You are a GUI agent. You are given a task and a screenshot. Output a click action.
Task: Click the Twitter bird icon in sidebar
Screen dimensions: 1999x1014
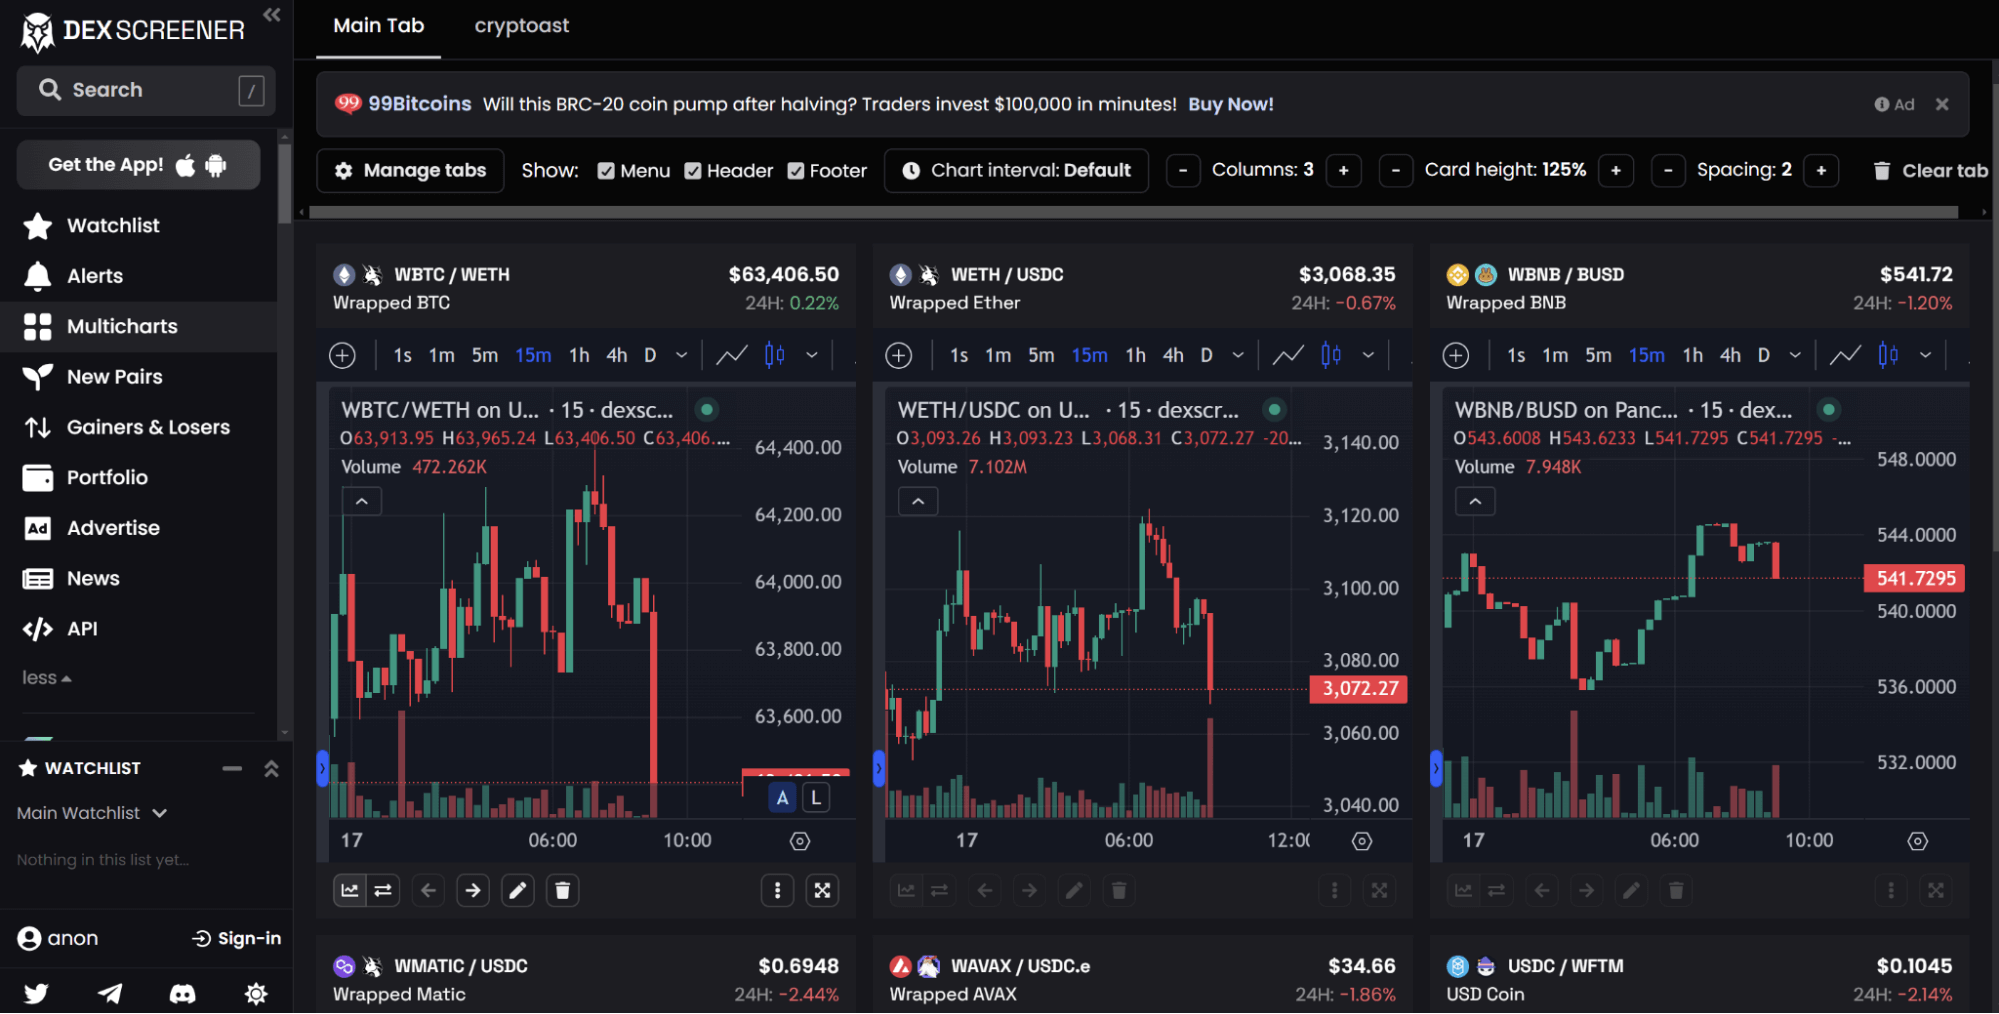[x=36, y=993]
